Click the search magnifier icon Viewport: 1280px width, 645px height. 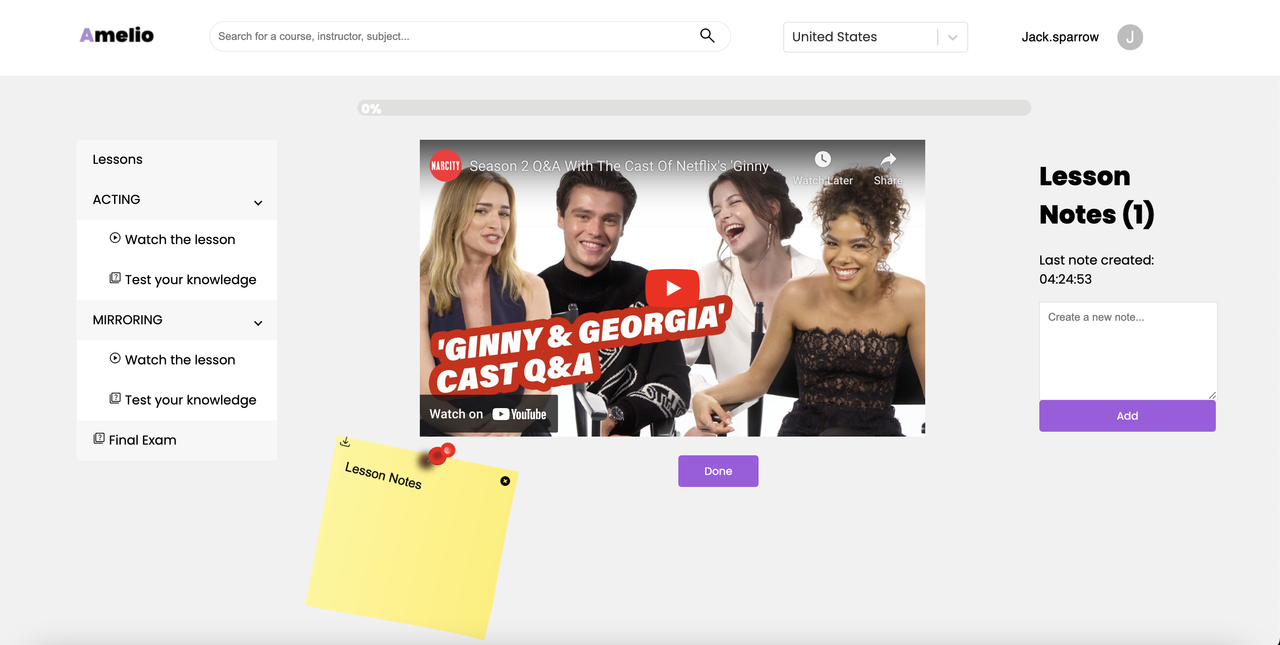[707, 36]
